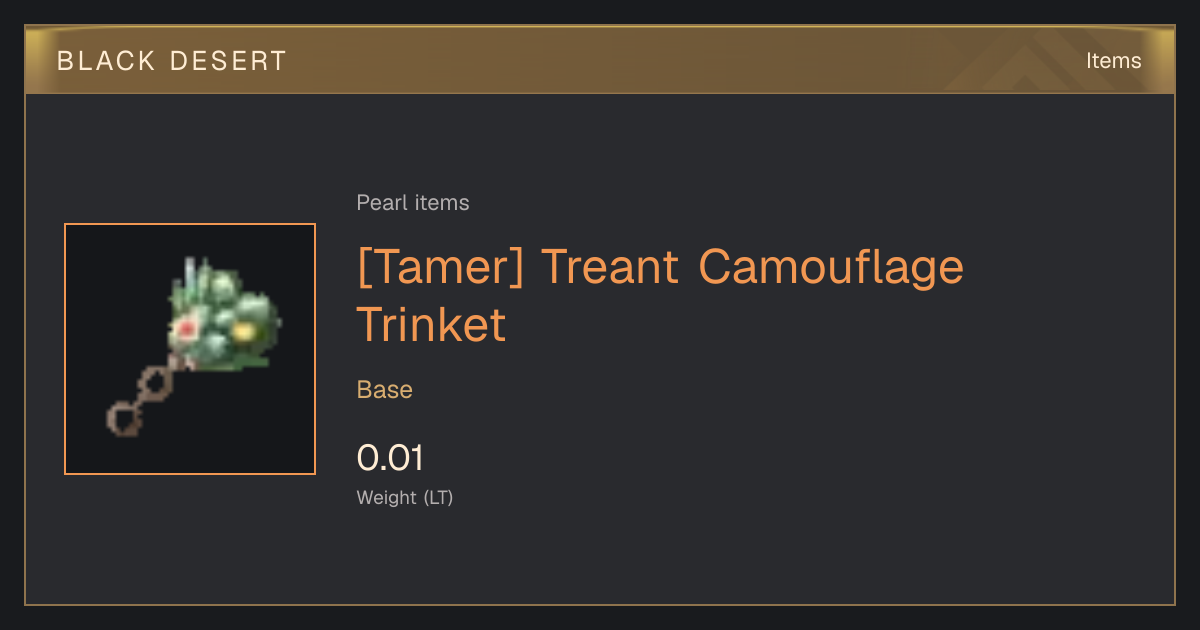Viewport: 1200px width, 630px height.
Task: Select the Pearl items category label
Action: (x=413, y=203)
